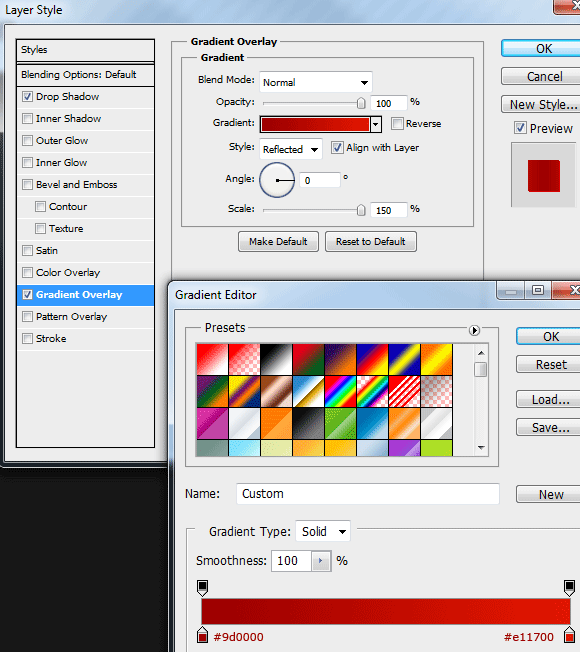
Task: Expand the gradient picker dropdown arrow
Action: (376, 124)
